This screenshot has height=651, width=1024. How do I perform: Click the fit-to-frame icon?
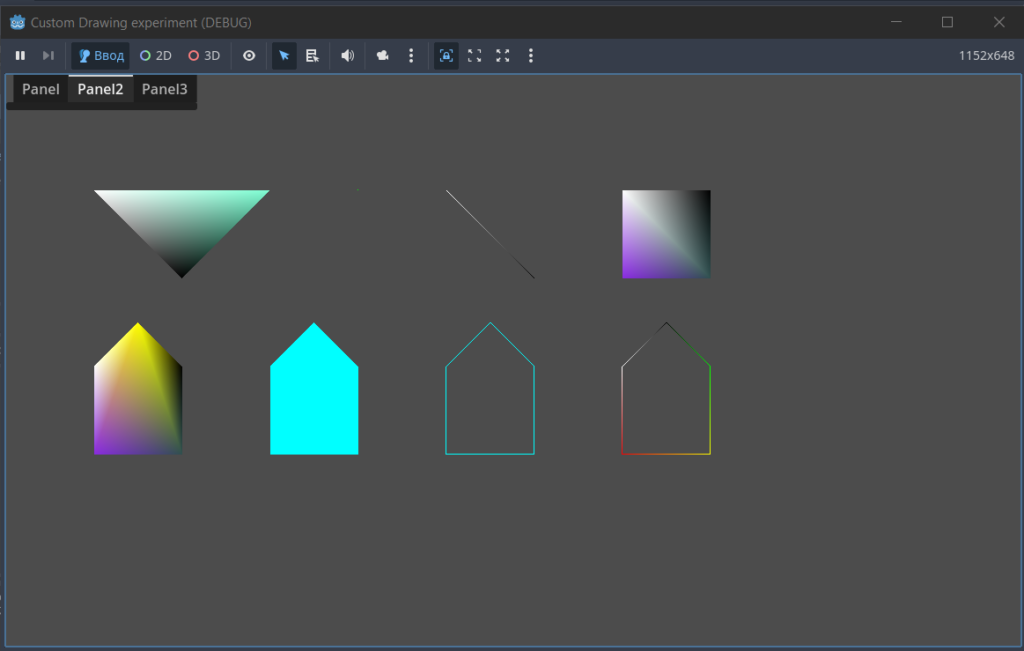tap(475, 56)
